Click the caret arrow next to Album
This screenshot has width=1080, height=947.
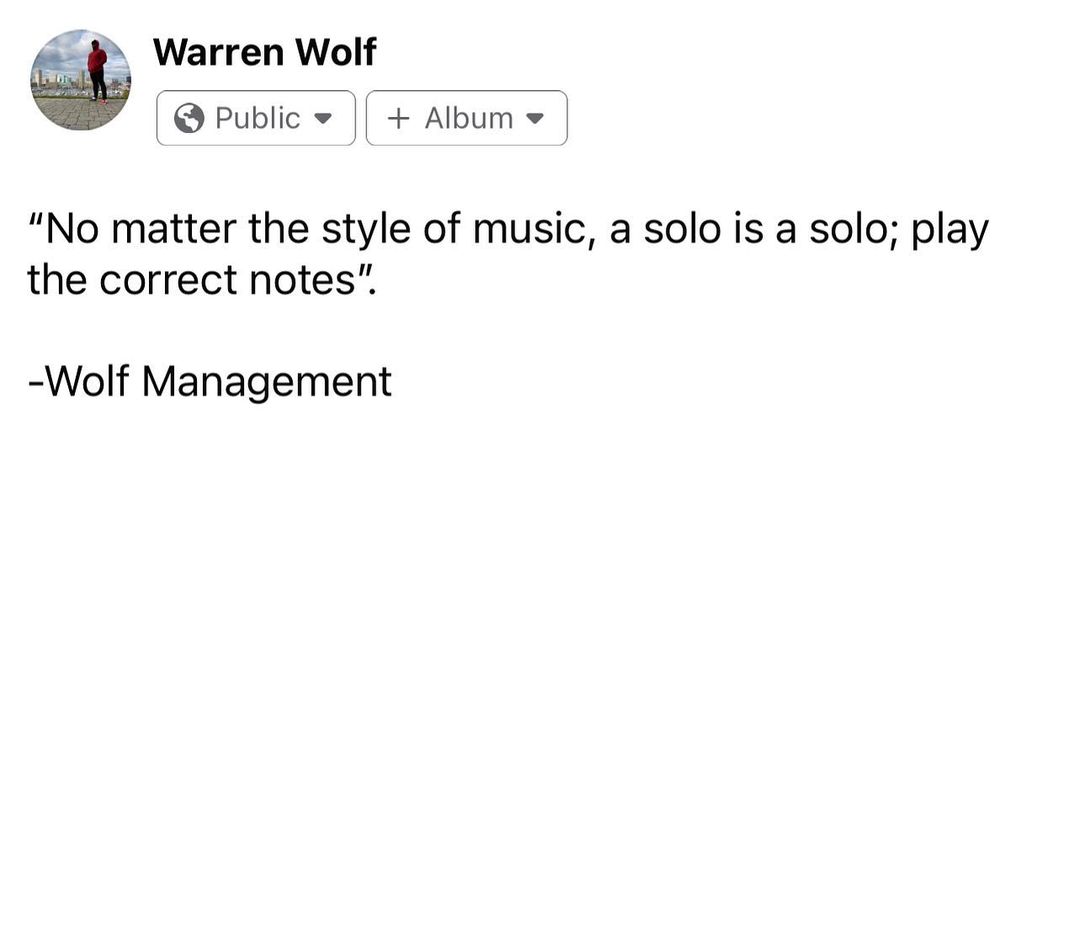coord(535,118)
